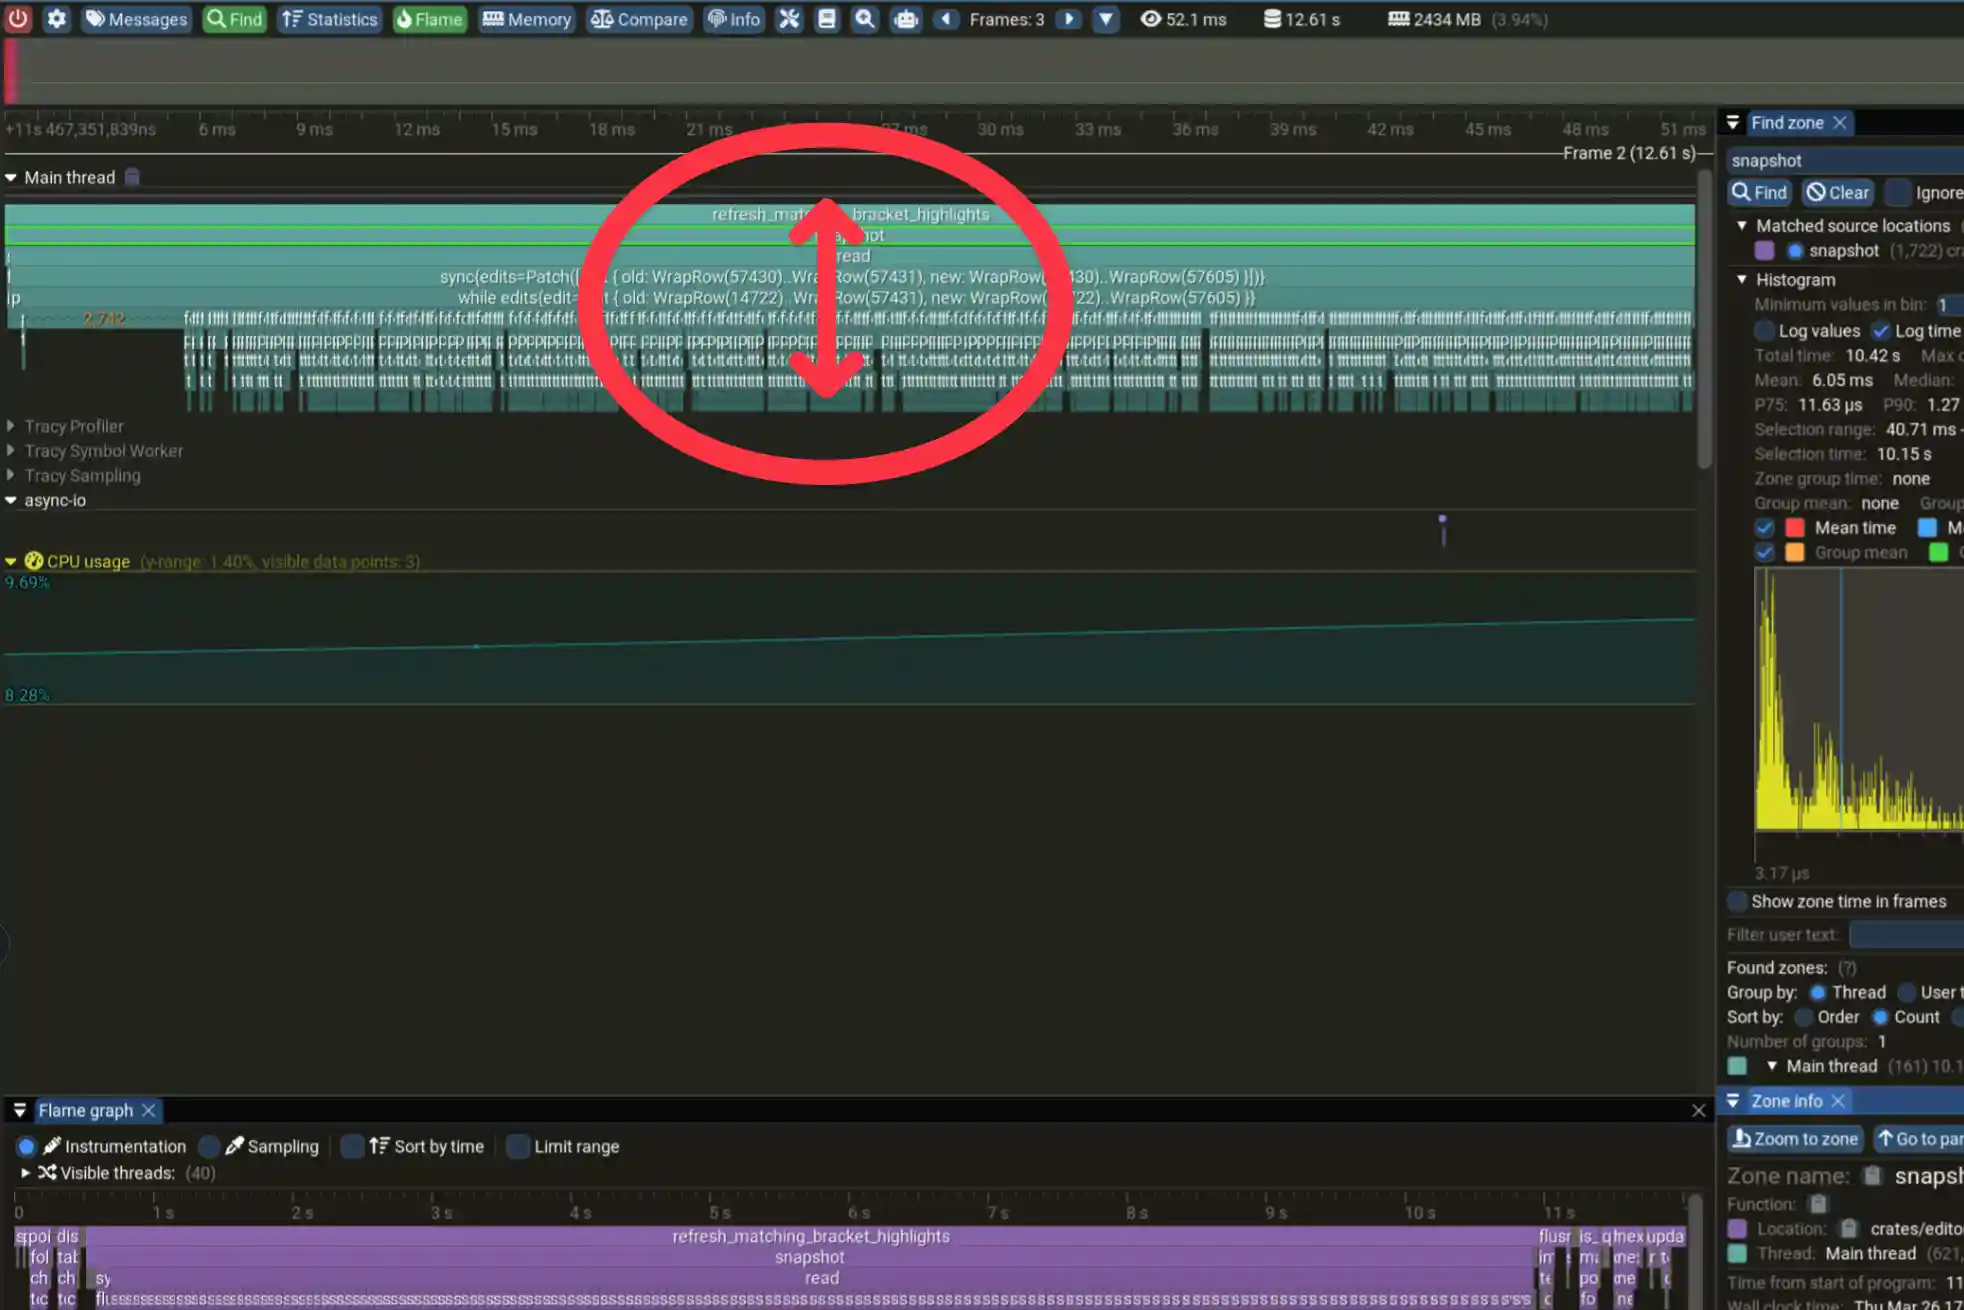Click the robot assistant icon
Screen dimensions: 1964x1310
906,19
